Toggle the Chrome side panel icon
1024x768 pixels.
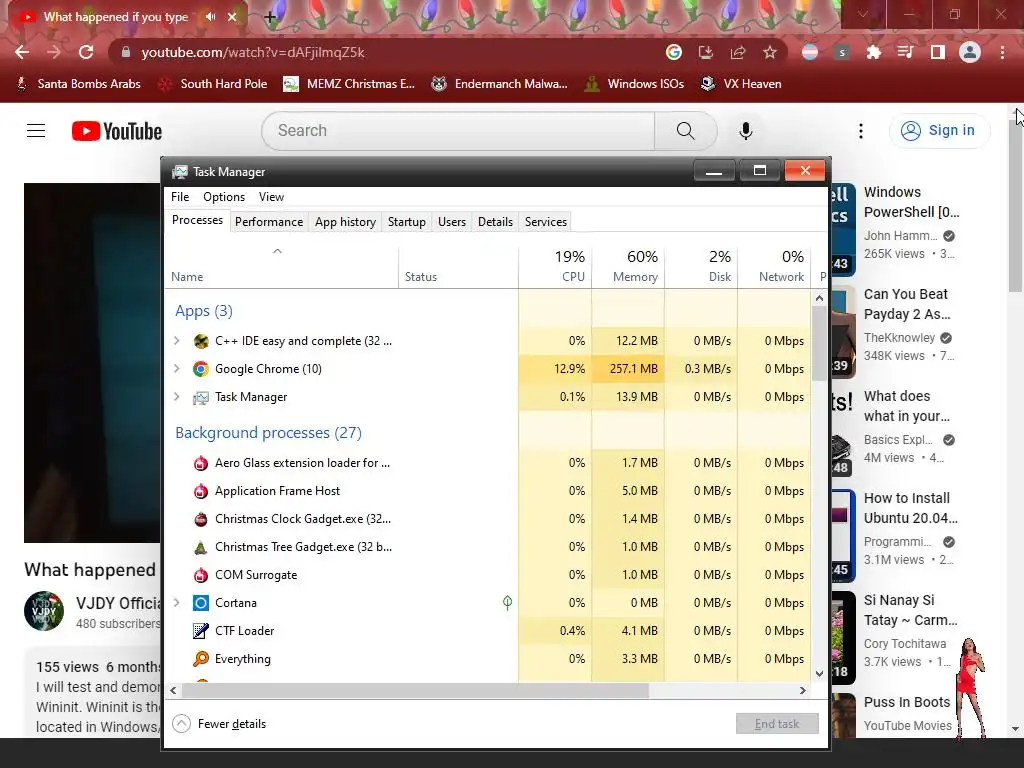click(x=938, y=52)
